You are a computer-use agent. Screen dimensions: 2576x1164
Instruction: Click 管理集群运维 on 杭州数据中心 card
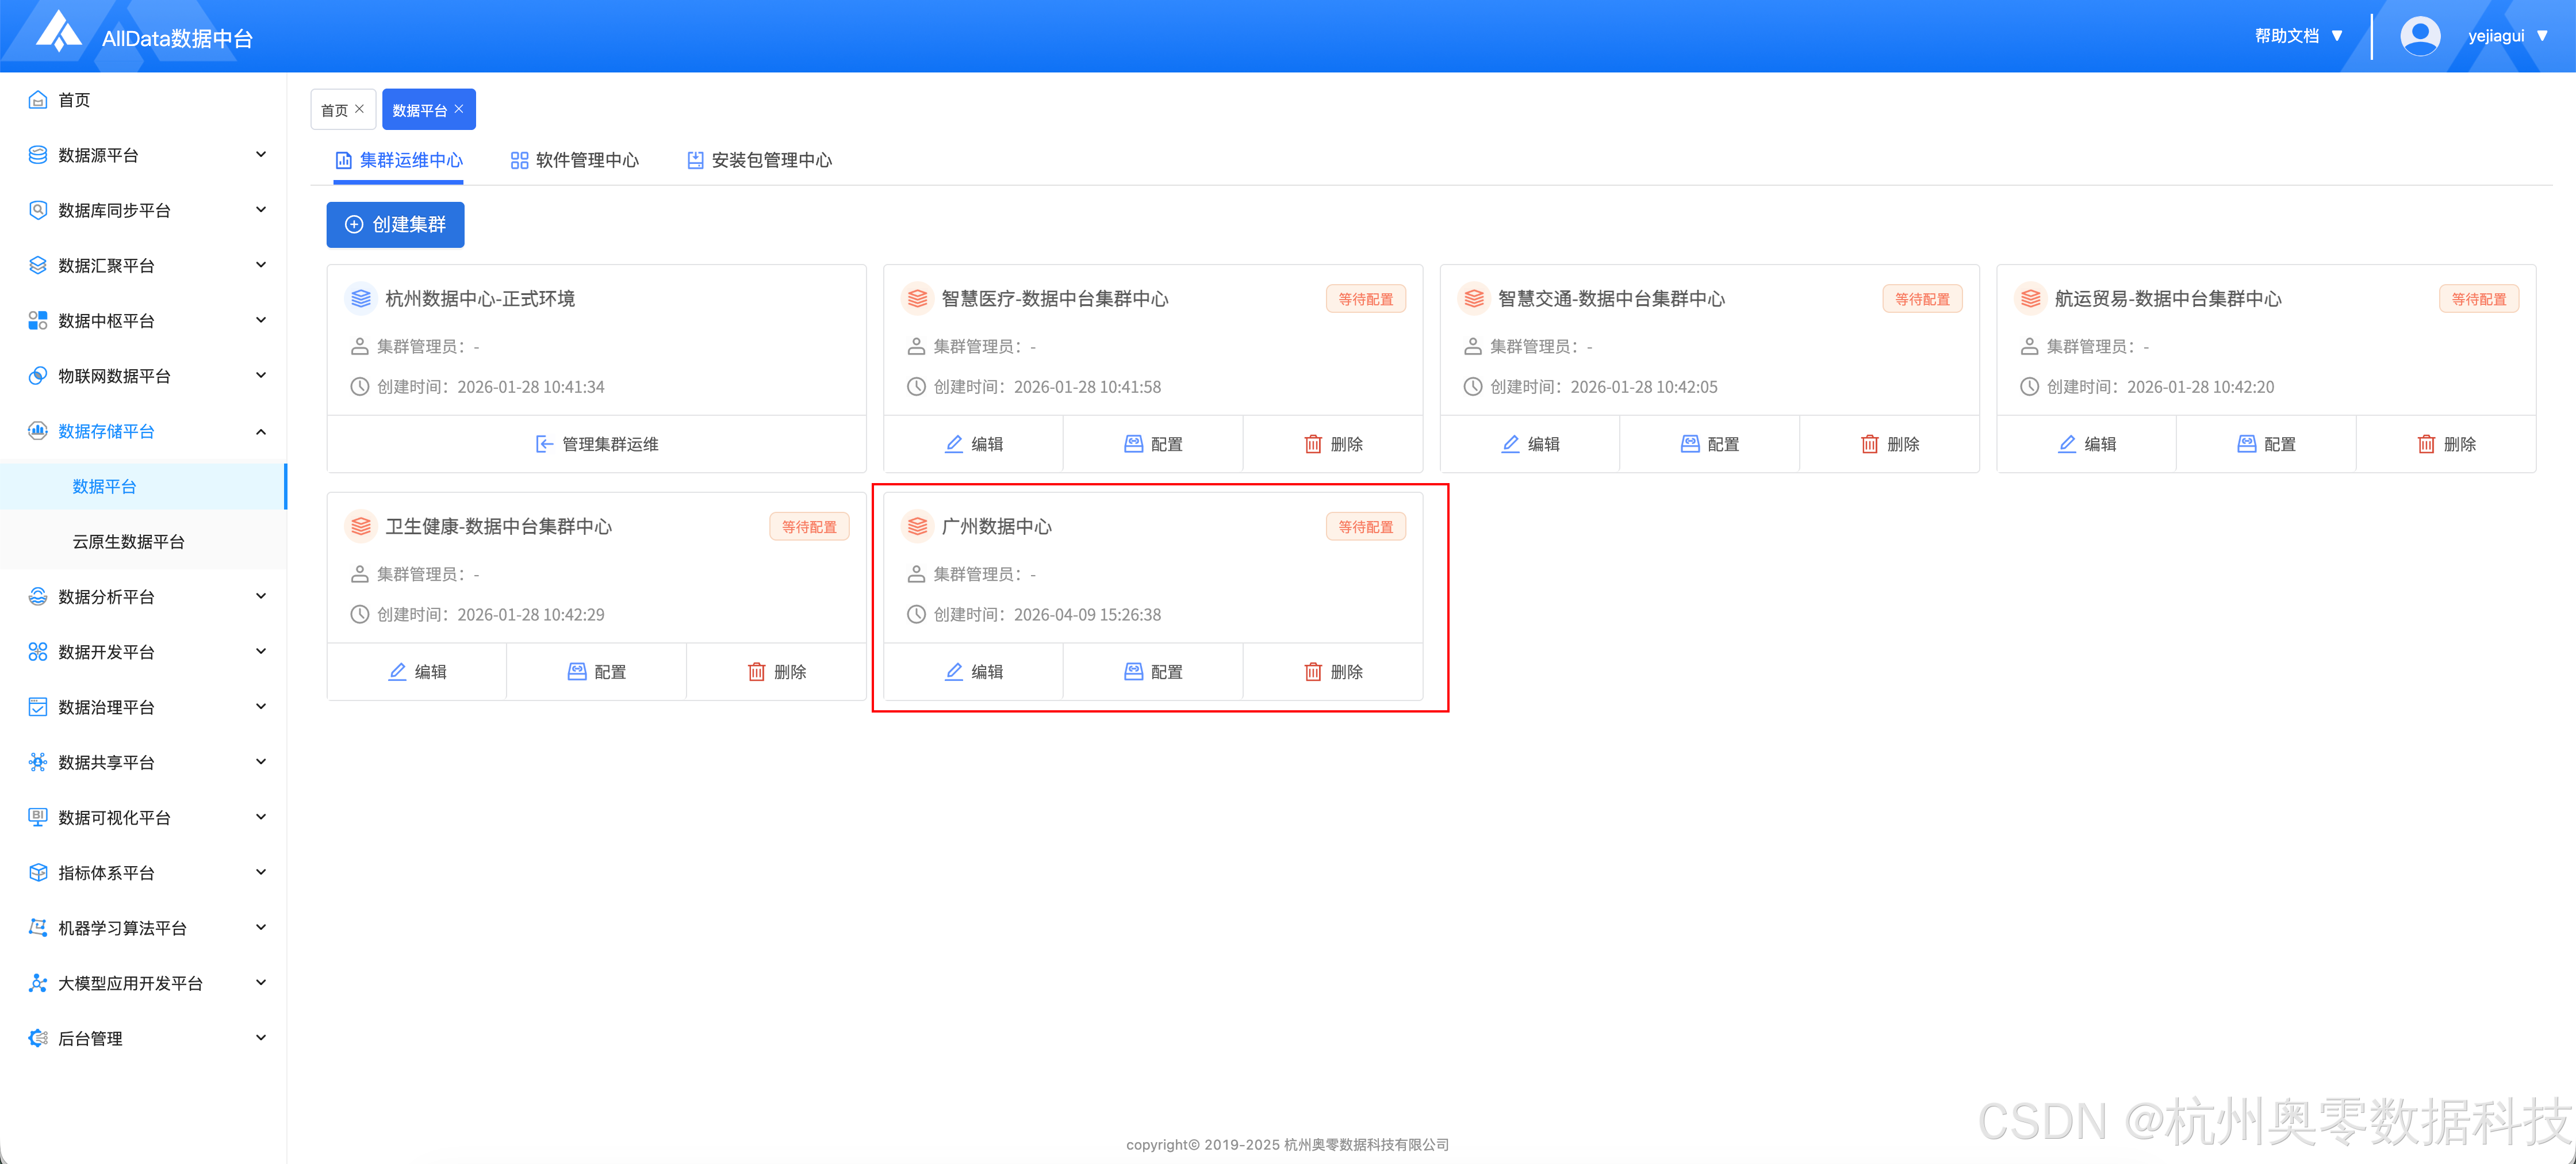click(597, 444)
